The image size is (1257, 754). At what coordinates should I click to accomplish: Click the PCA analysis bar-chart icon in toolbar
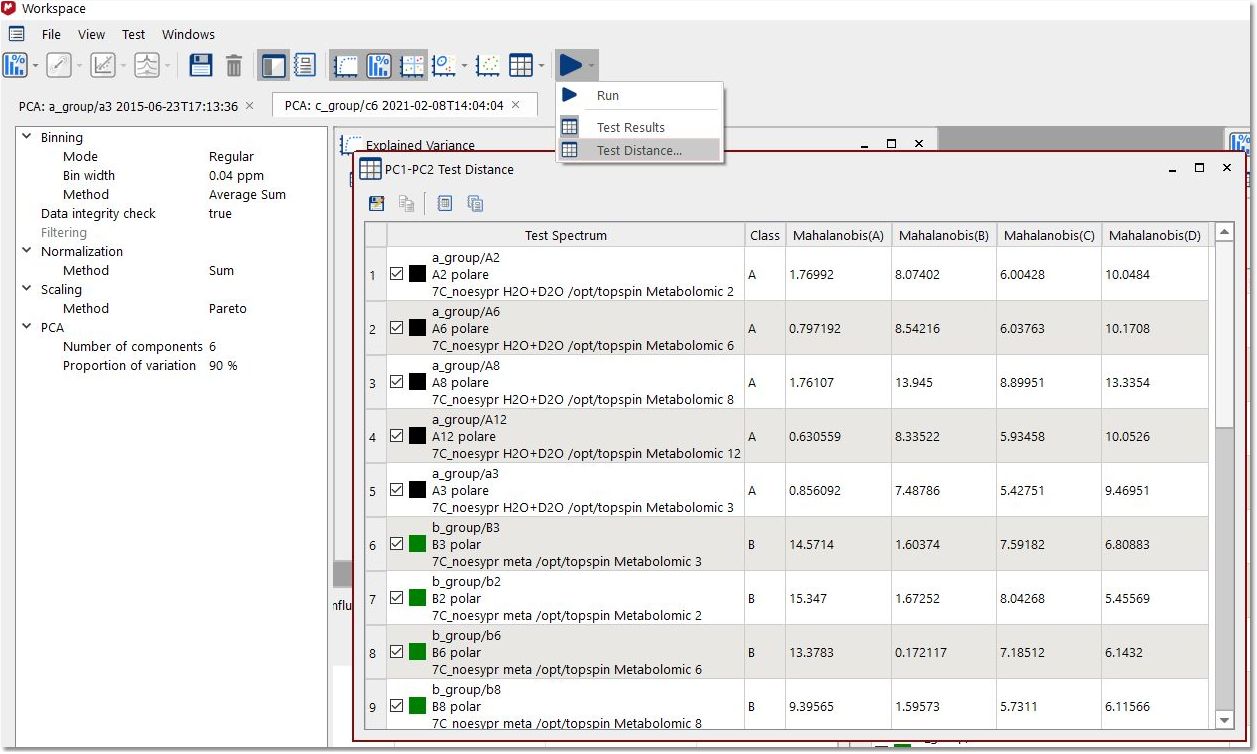(14, 66)
